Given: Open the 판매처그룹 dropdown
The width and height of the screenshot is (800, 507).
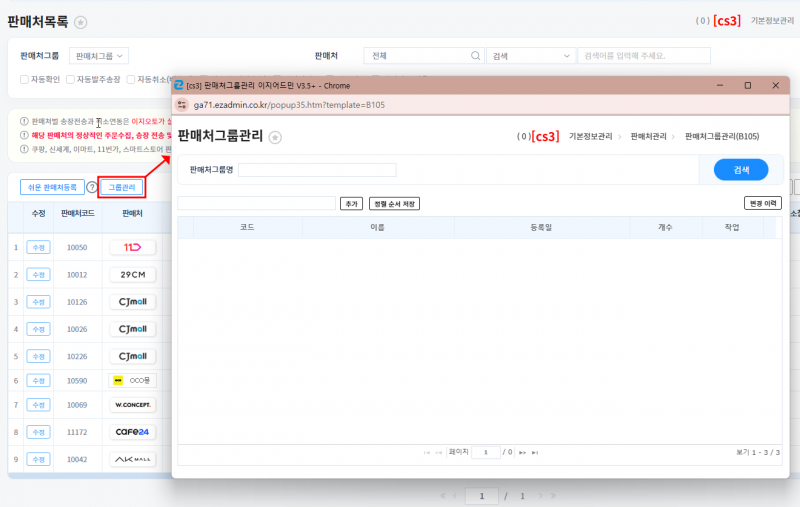Looking at the screenshot, I should click(x=99, y=56).
